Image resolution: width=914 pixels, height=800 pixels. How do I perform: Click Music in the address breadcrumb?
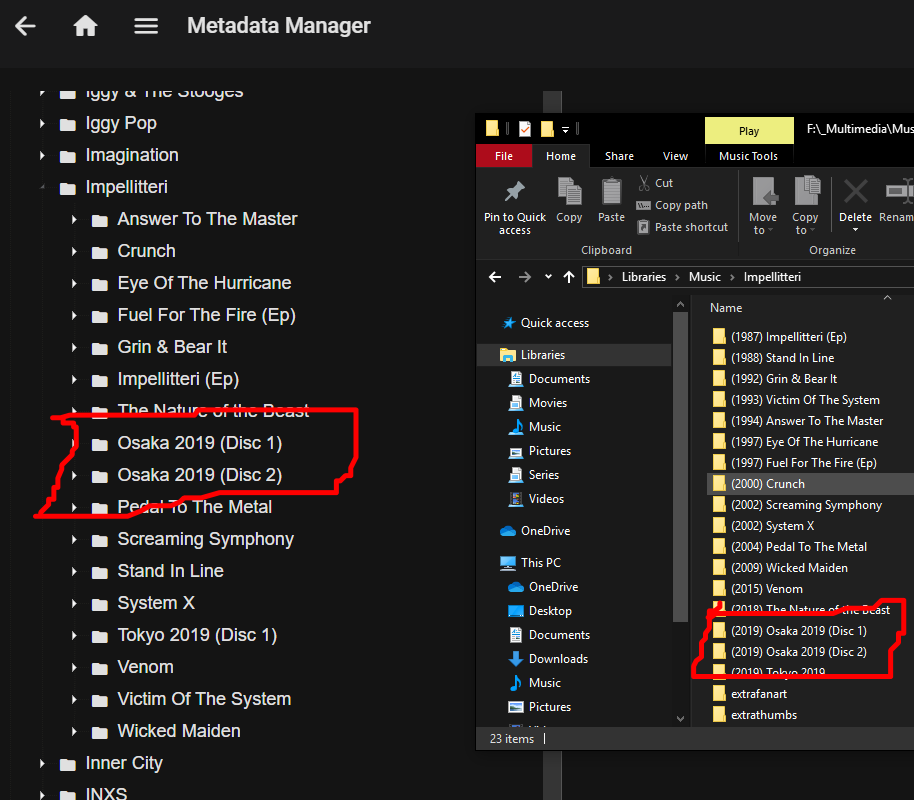click(704, 277)
